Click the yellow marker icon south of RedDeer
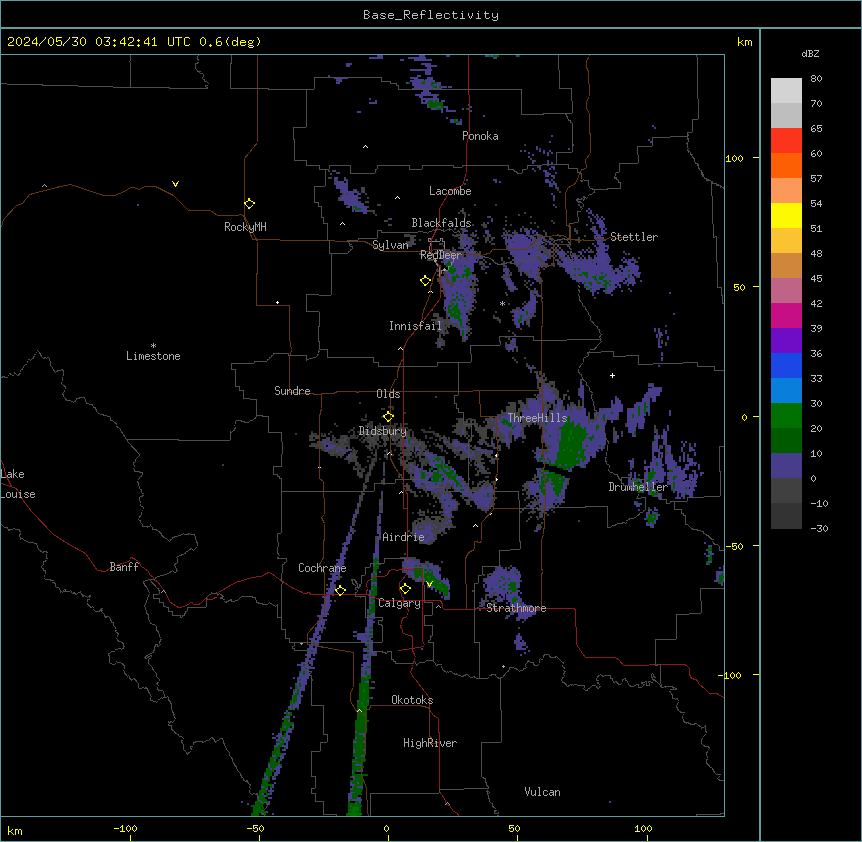 pyautogui.click(x=426, y=281)
